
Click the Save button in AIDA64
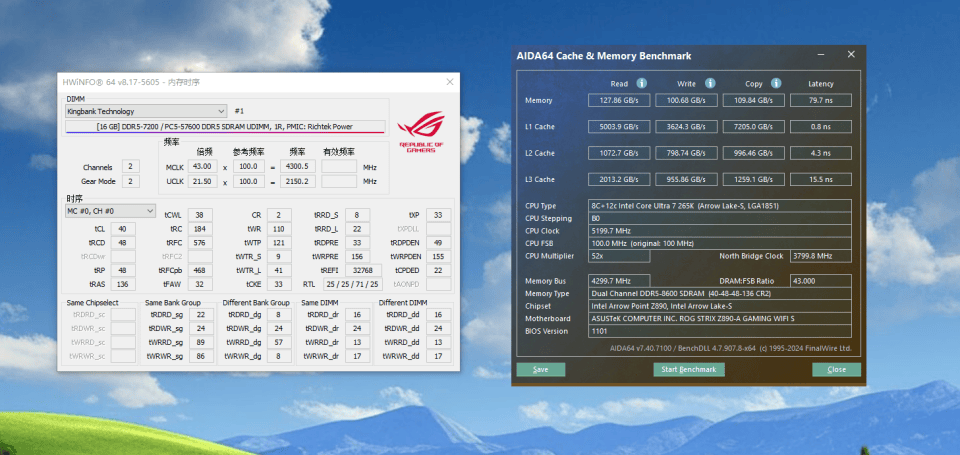pyautogui.click(x=541, y=369)
